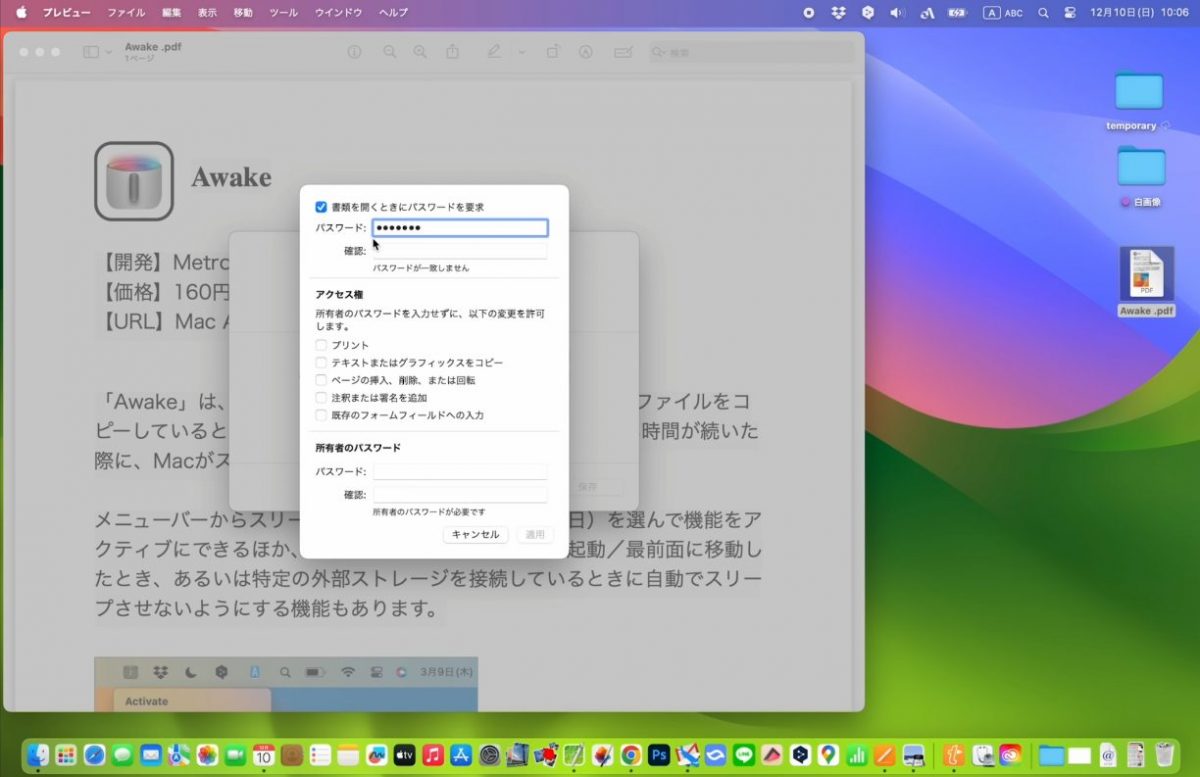The width and height of the screenshot is (1200, 777).
Task: Check ページの挿入、削除、または回転
Action: click(x=321, y=380)
